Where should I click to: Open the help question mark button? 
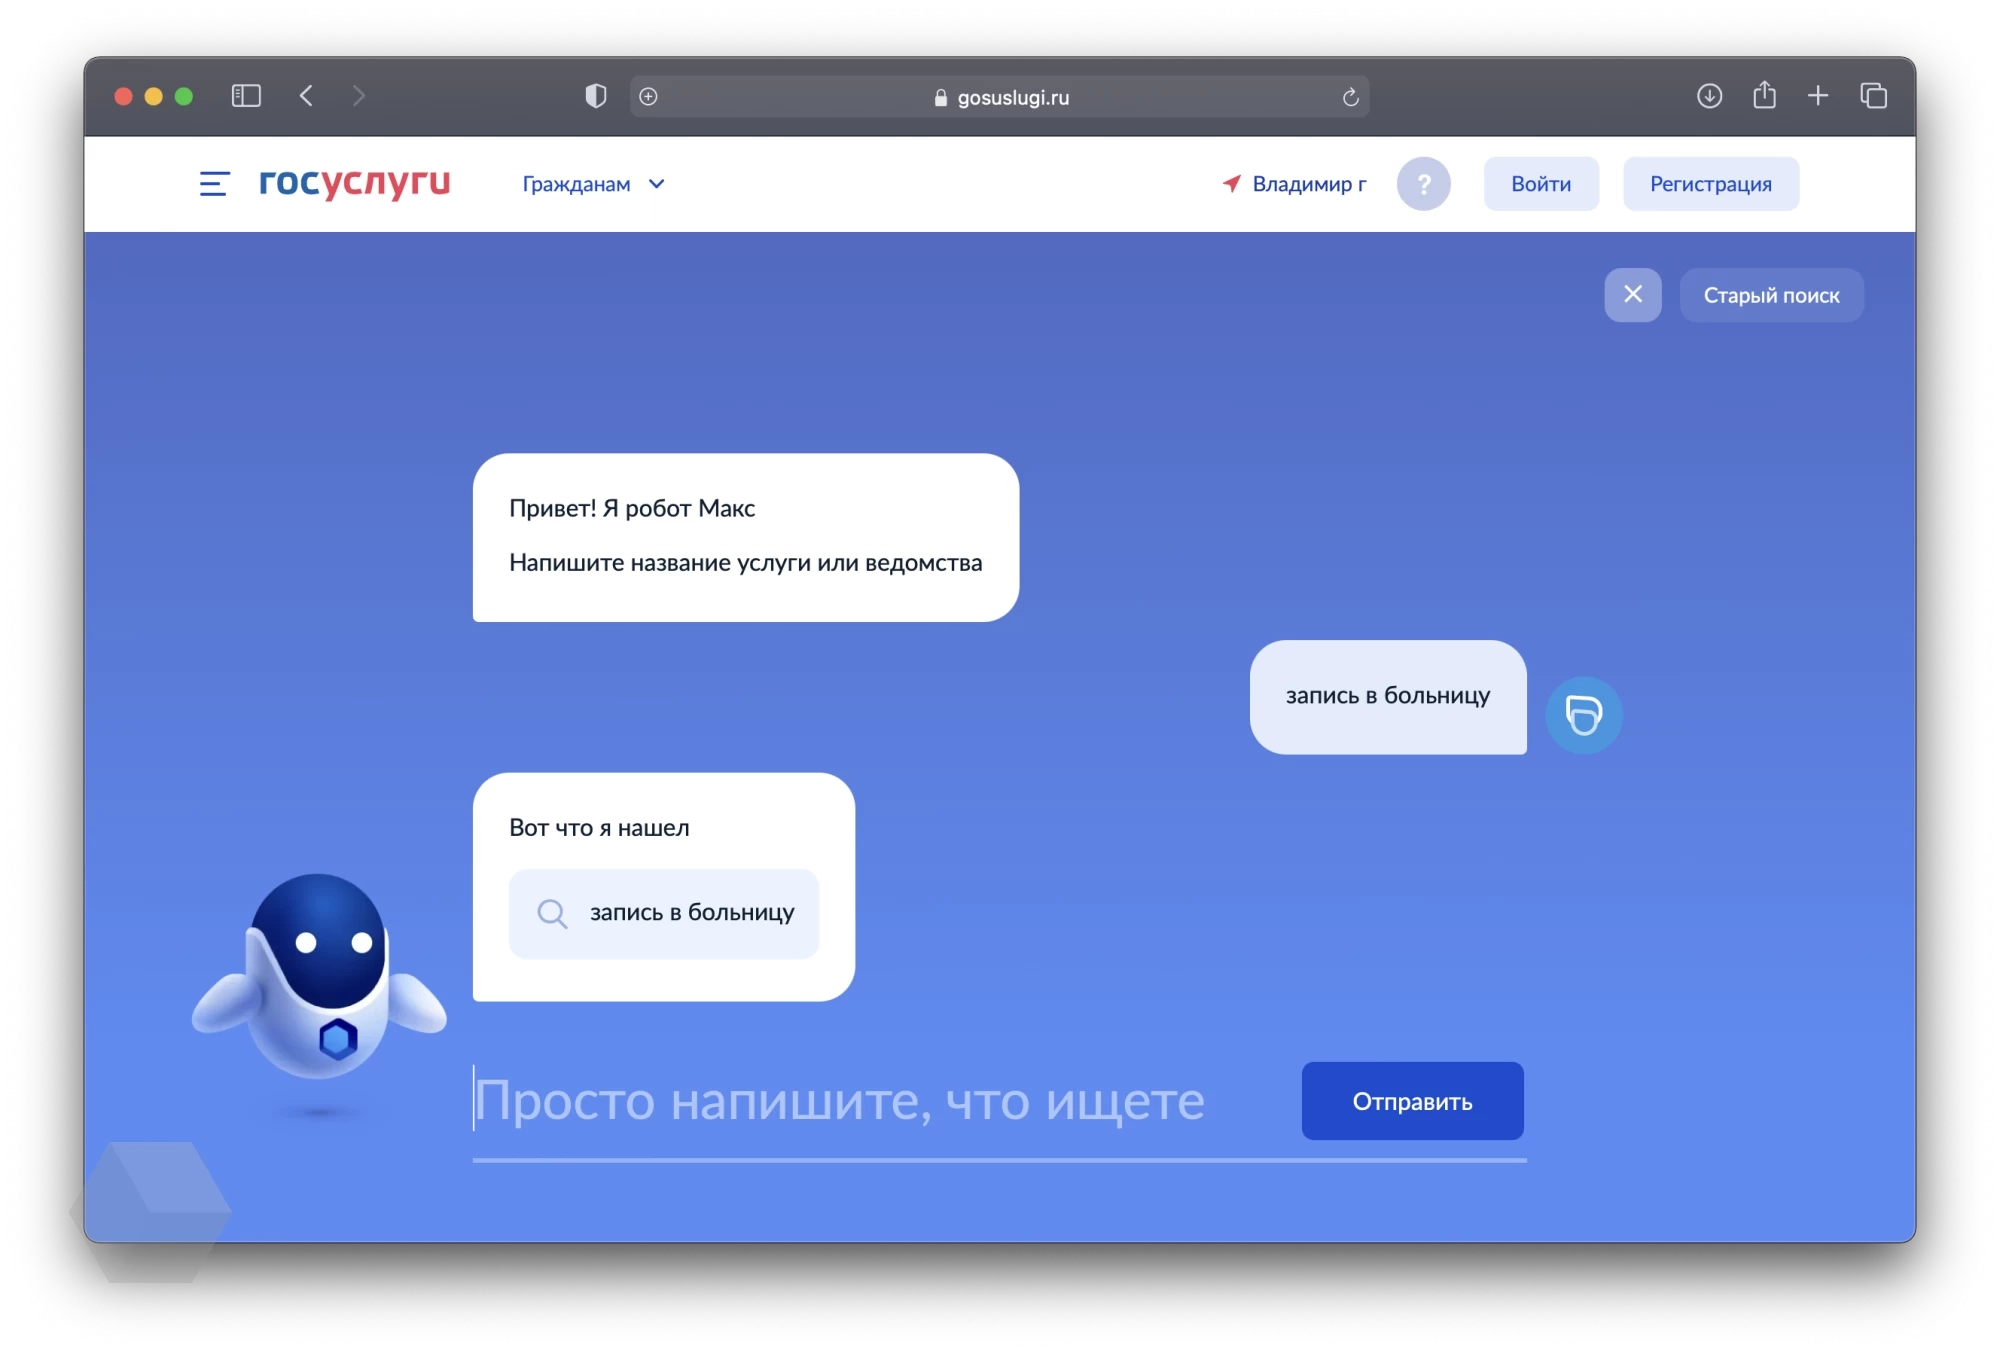[1423, 184]
